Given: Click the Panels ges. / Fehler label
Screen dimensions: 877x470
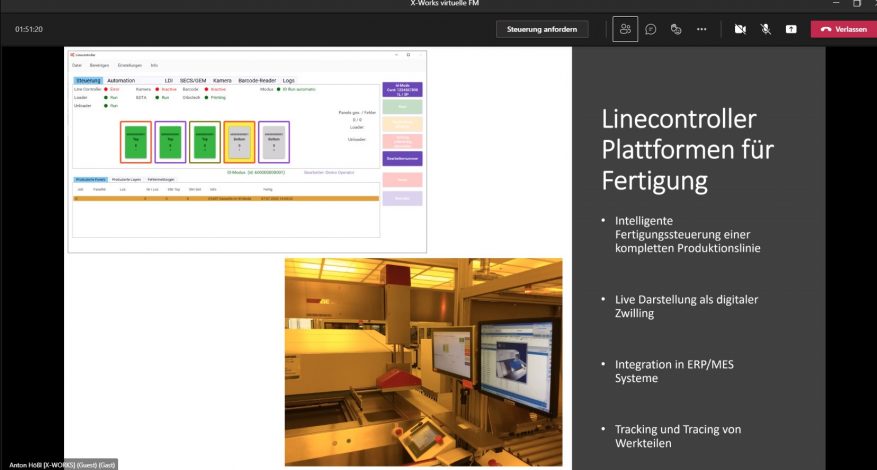Looking at the screenshot, I should pos(357,112).
